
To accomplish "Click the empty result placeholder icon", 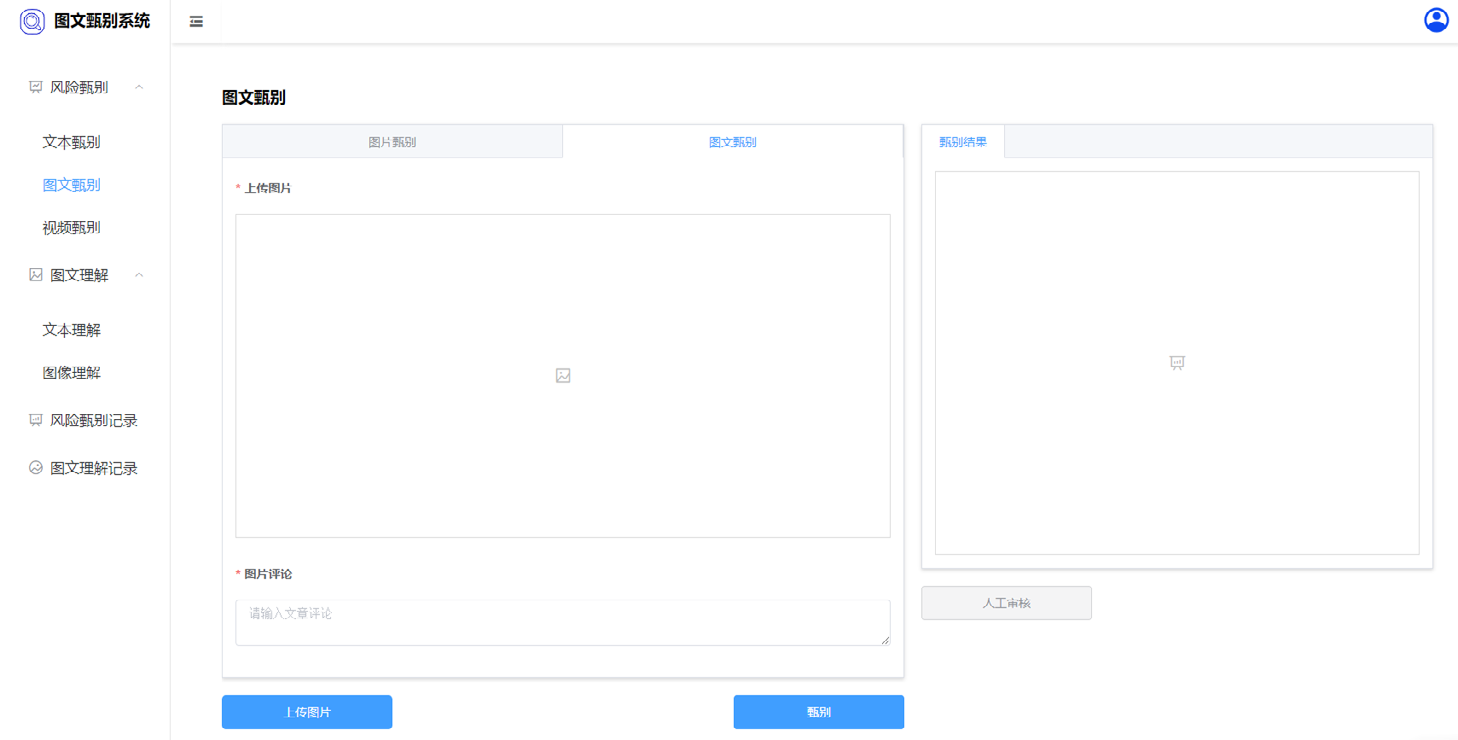I will tap(1177, 363).
